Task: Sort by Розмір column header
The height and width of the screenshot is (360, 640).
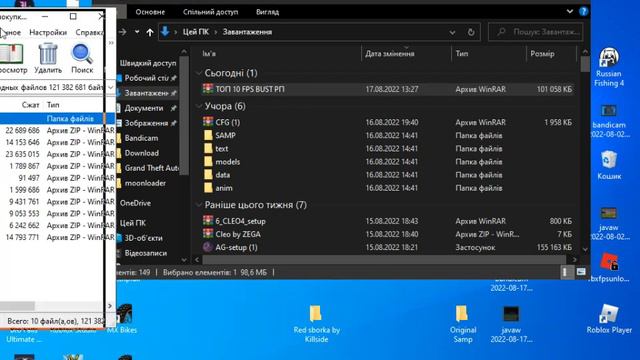Action: 542,53
